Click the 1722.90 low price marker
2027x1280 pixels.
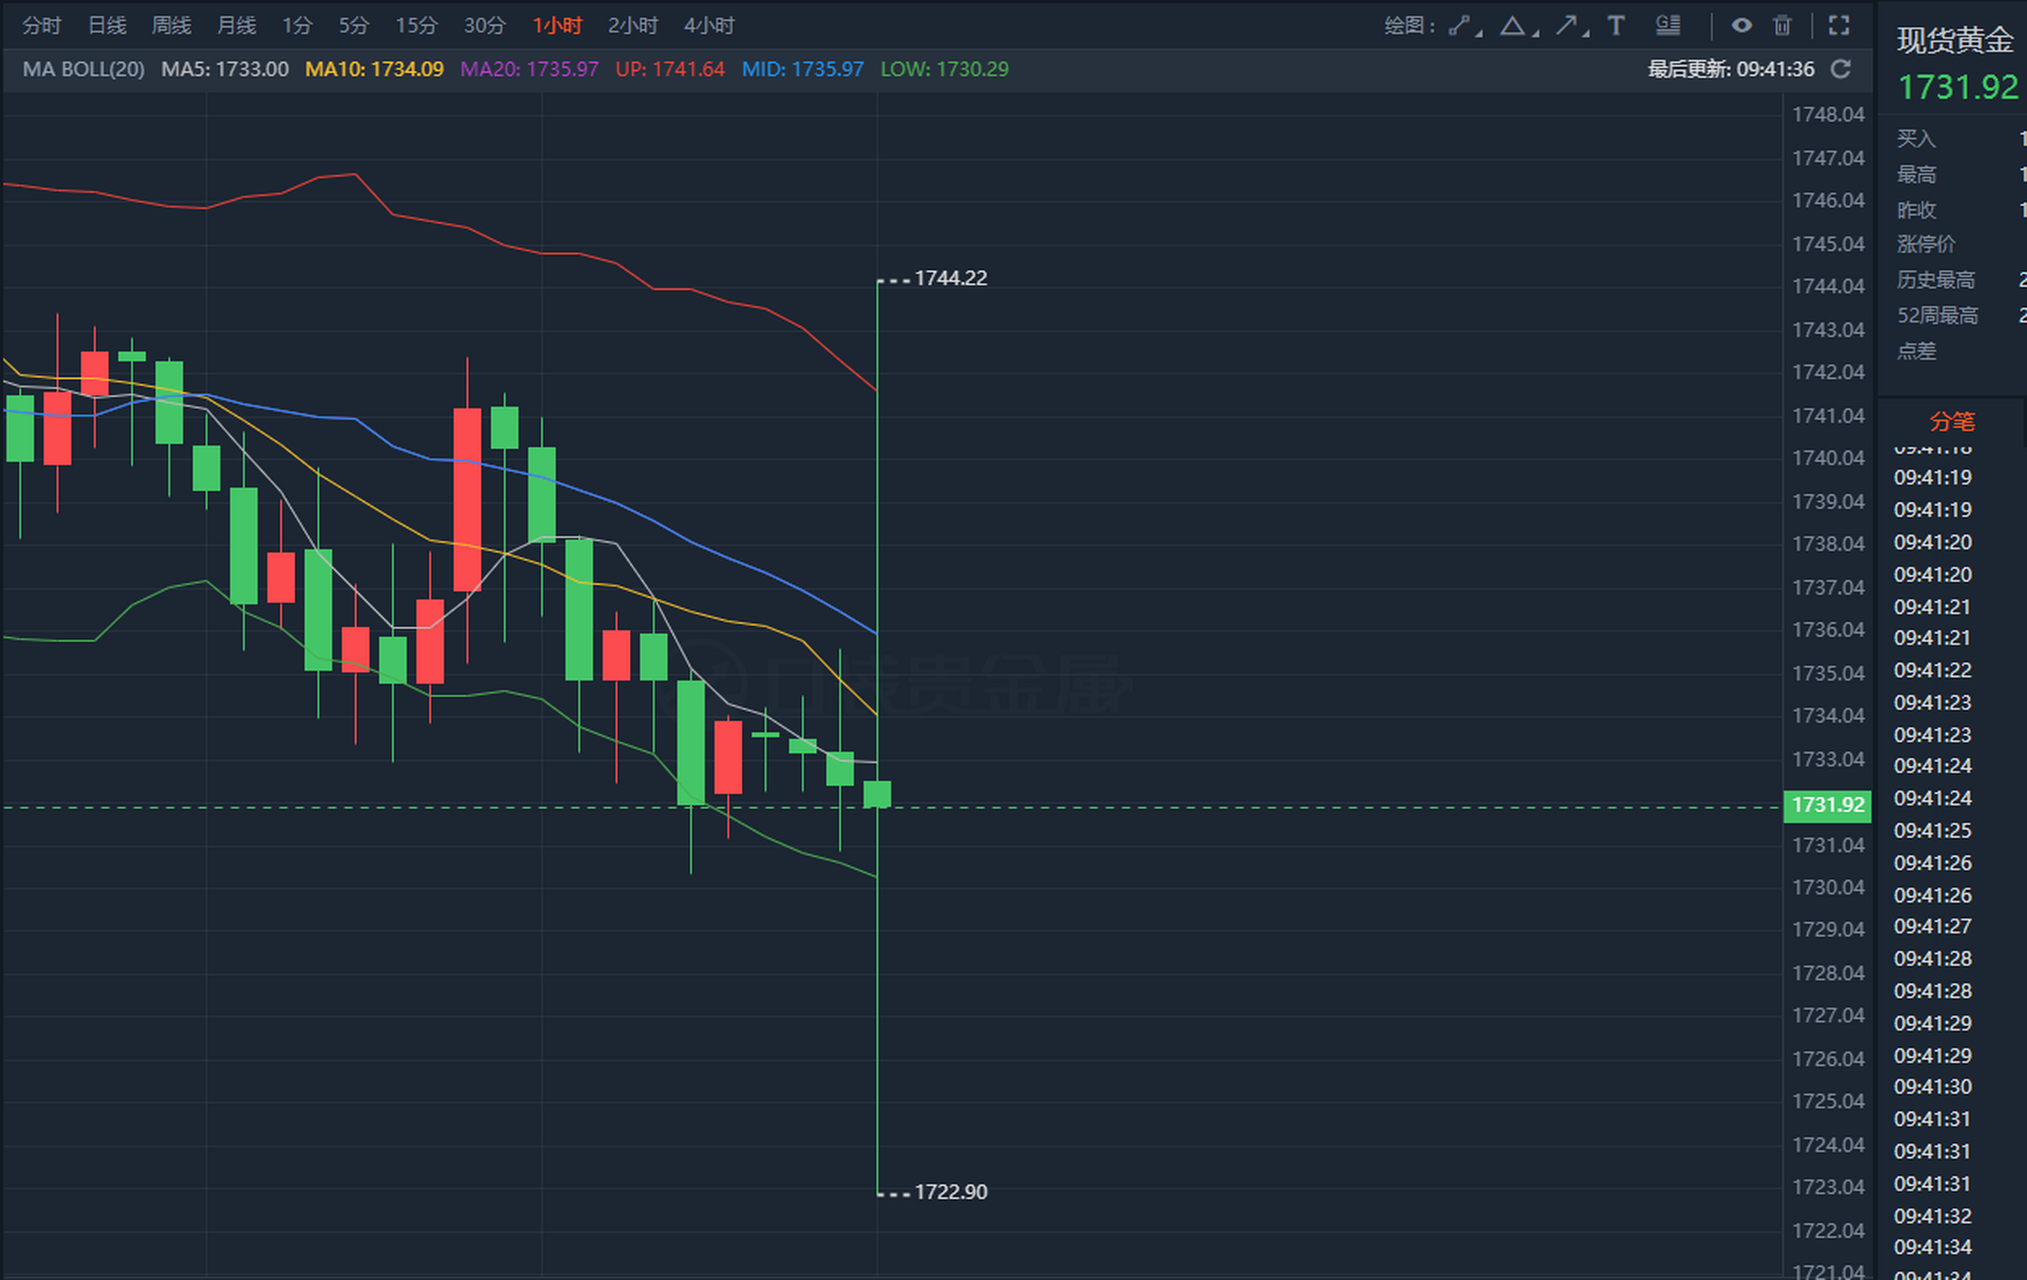[x=951, y=1192]
